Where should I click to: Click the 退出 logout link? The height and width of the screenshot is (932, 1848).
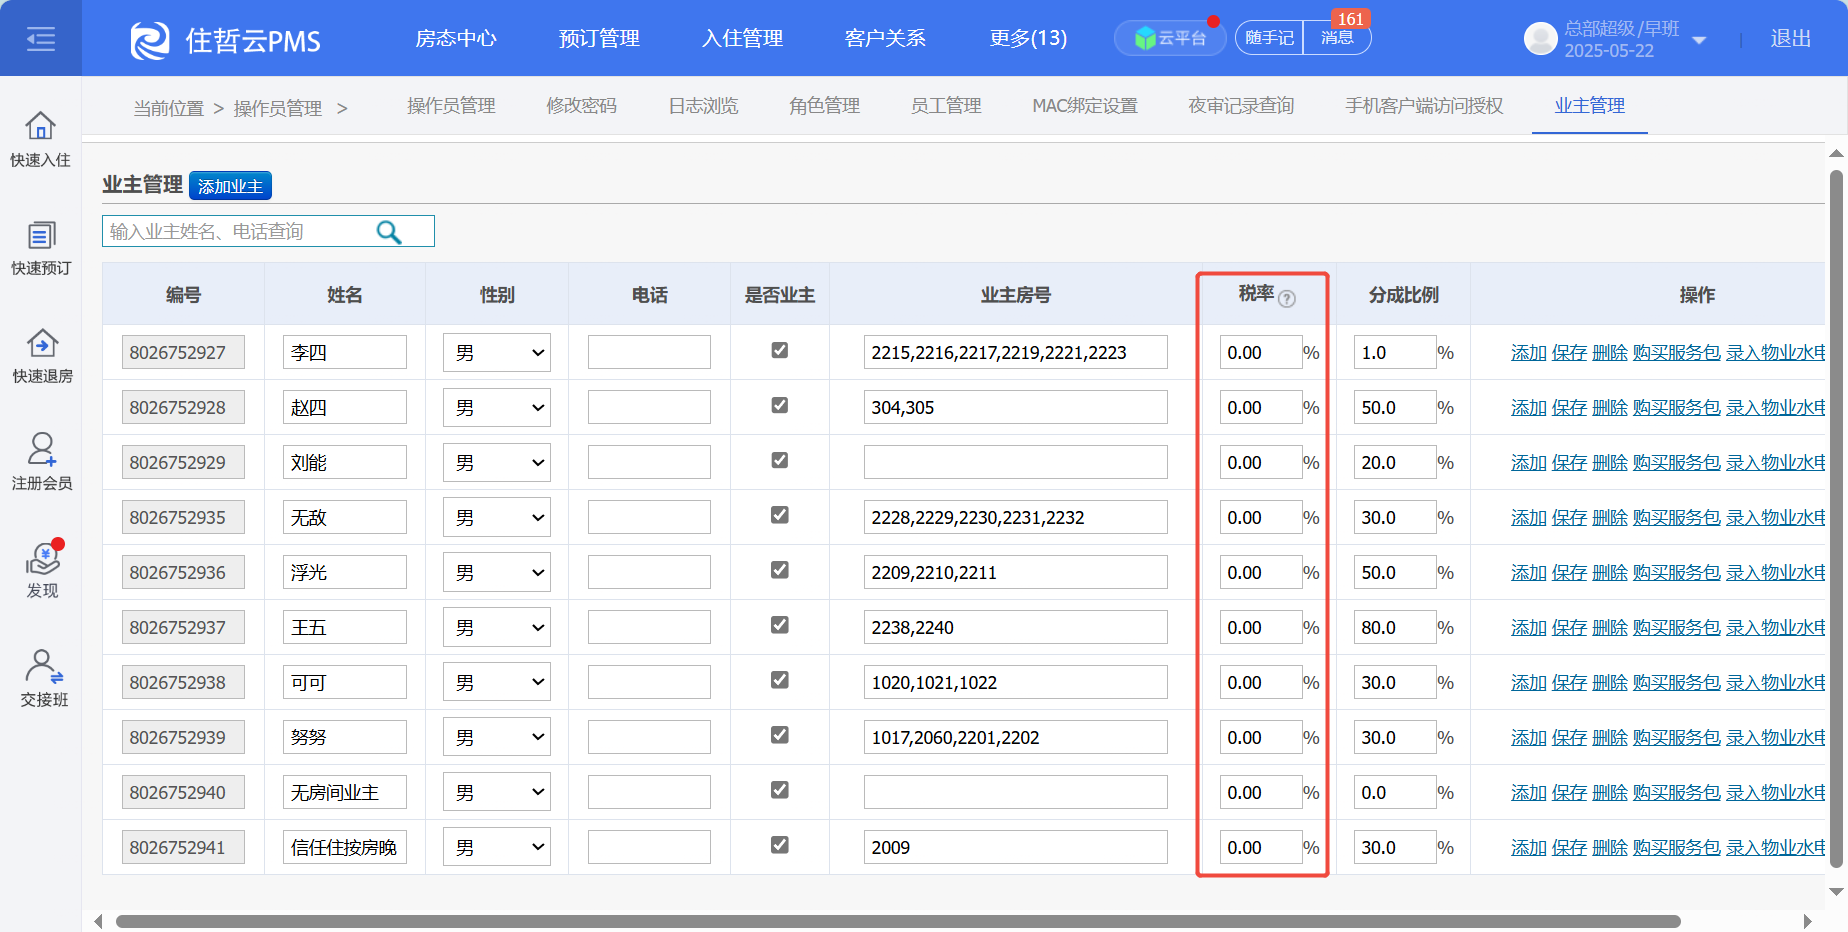click(1791, 38)
